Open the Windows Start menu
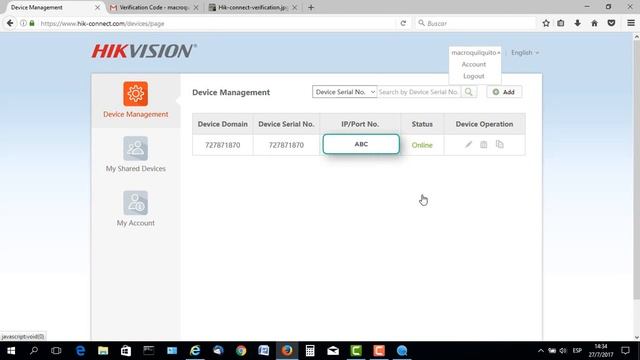The height and width of the screenshot is (360, 640). coord(11,351)
